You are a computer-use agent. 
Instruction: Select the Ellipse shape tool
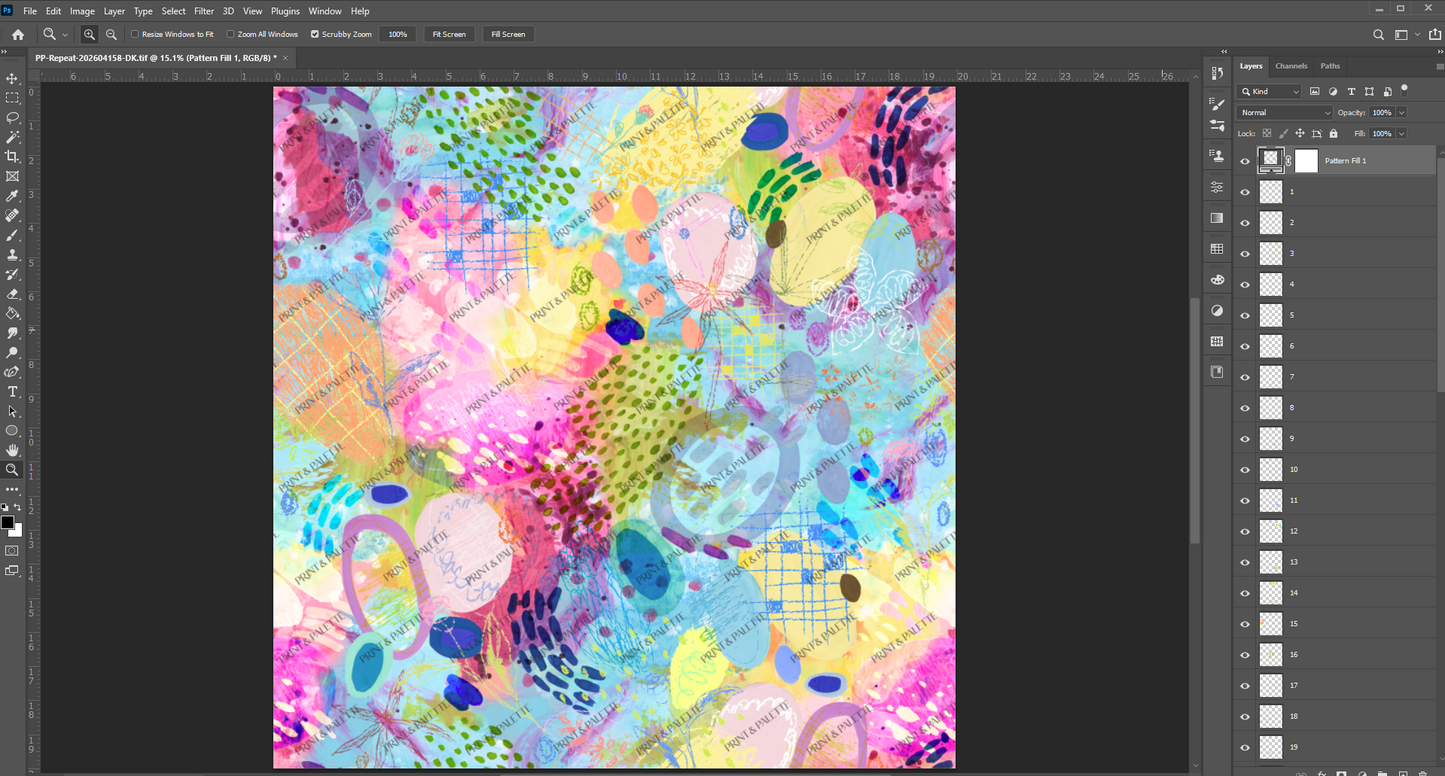coord(12,430)
